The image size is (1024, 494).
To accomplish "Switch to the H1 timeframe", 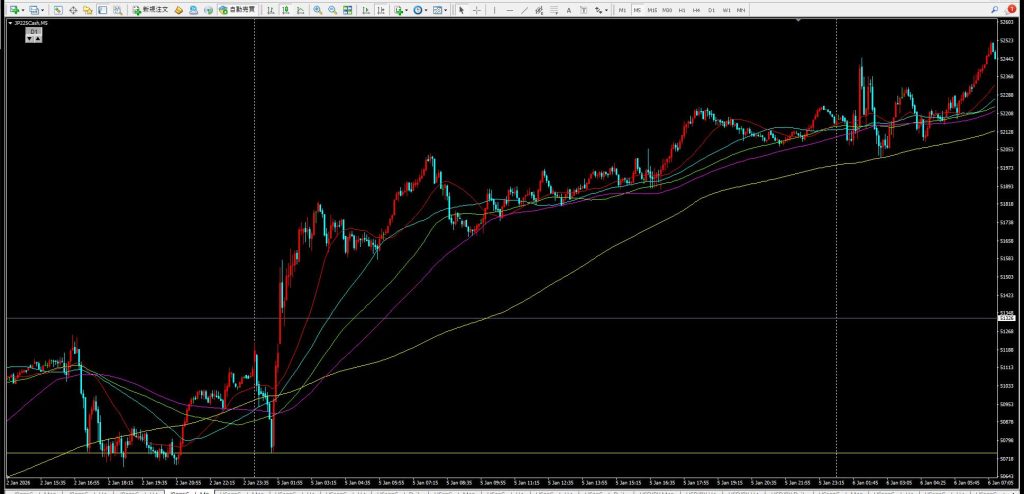I will click(x=682, y=9).
